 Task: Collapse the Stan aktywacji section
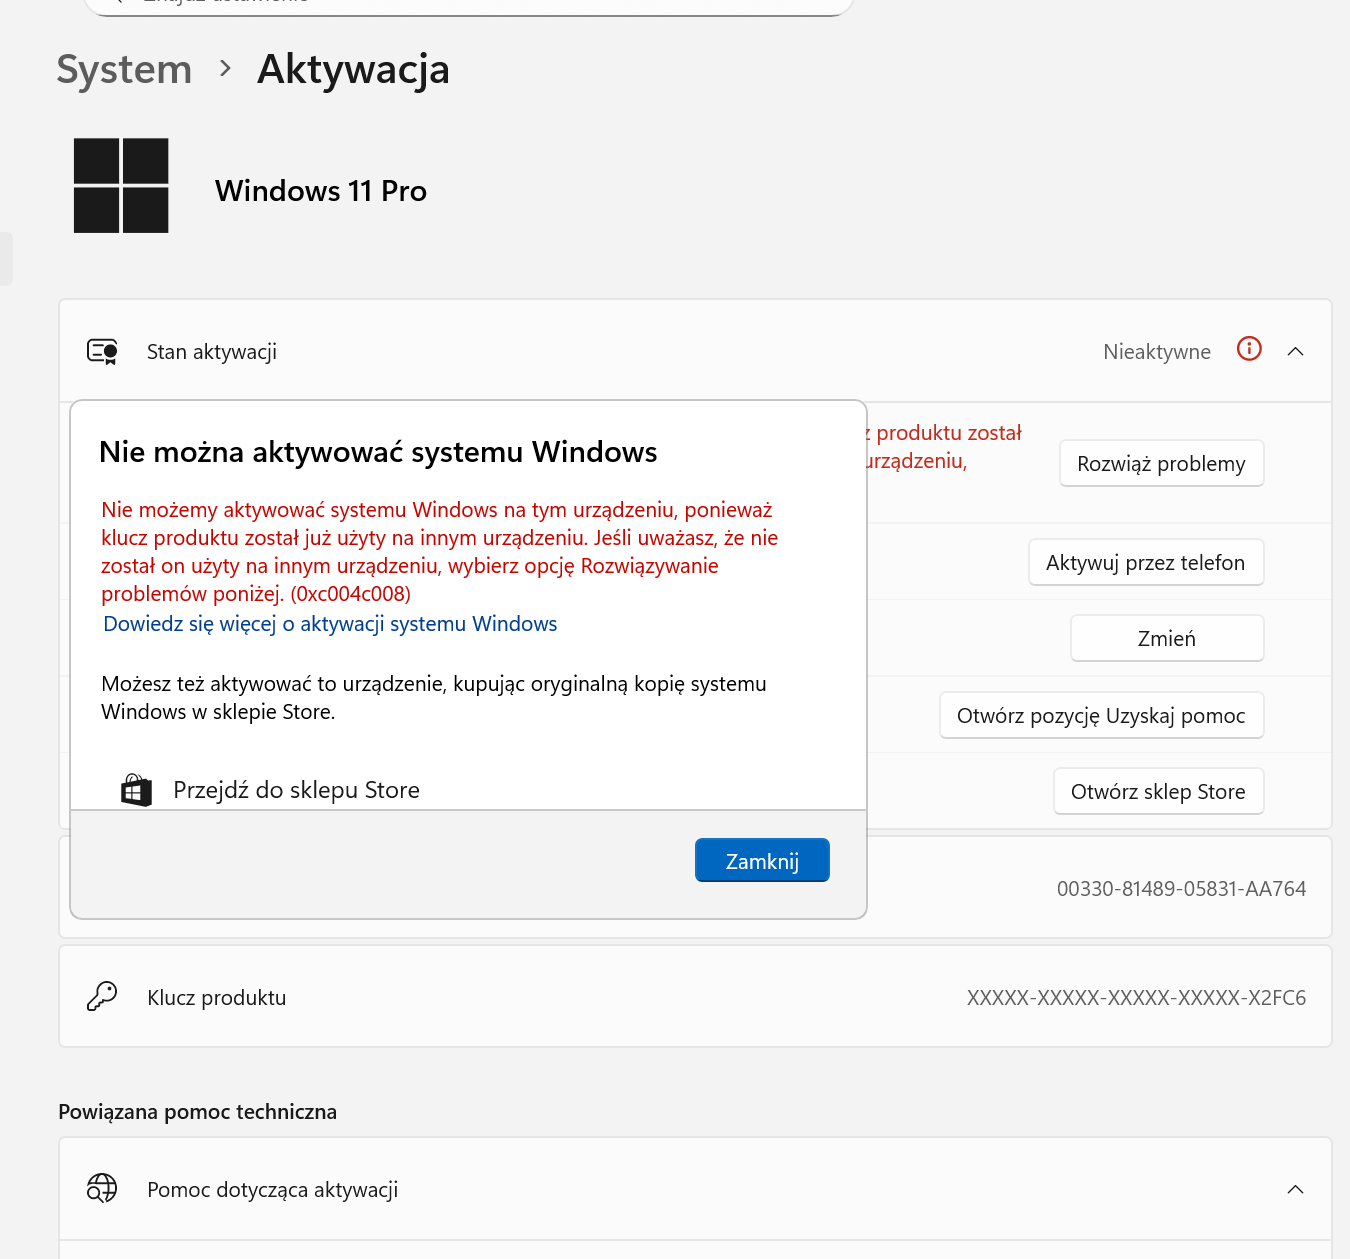tap(1295, 351)
